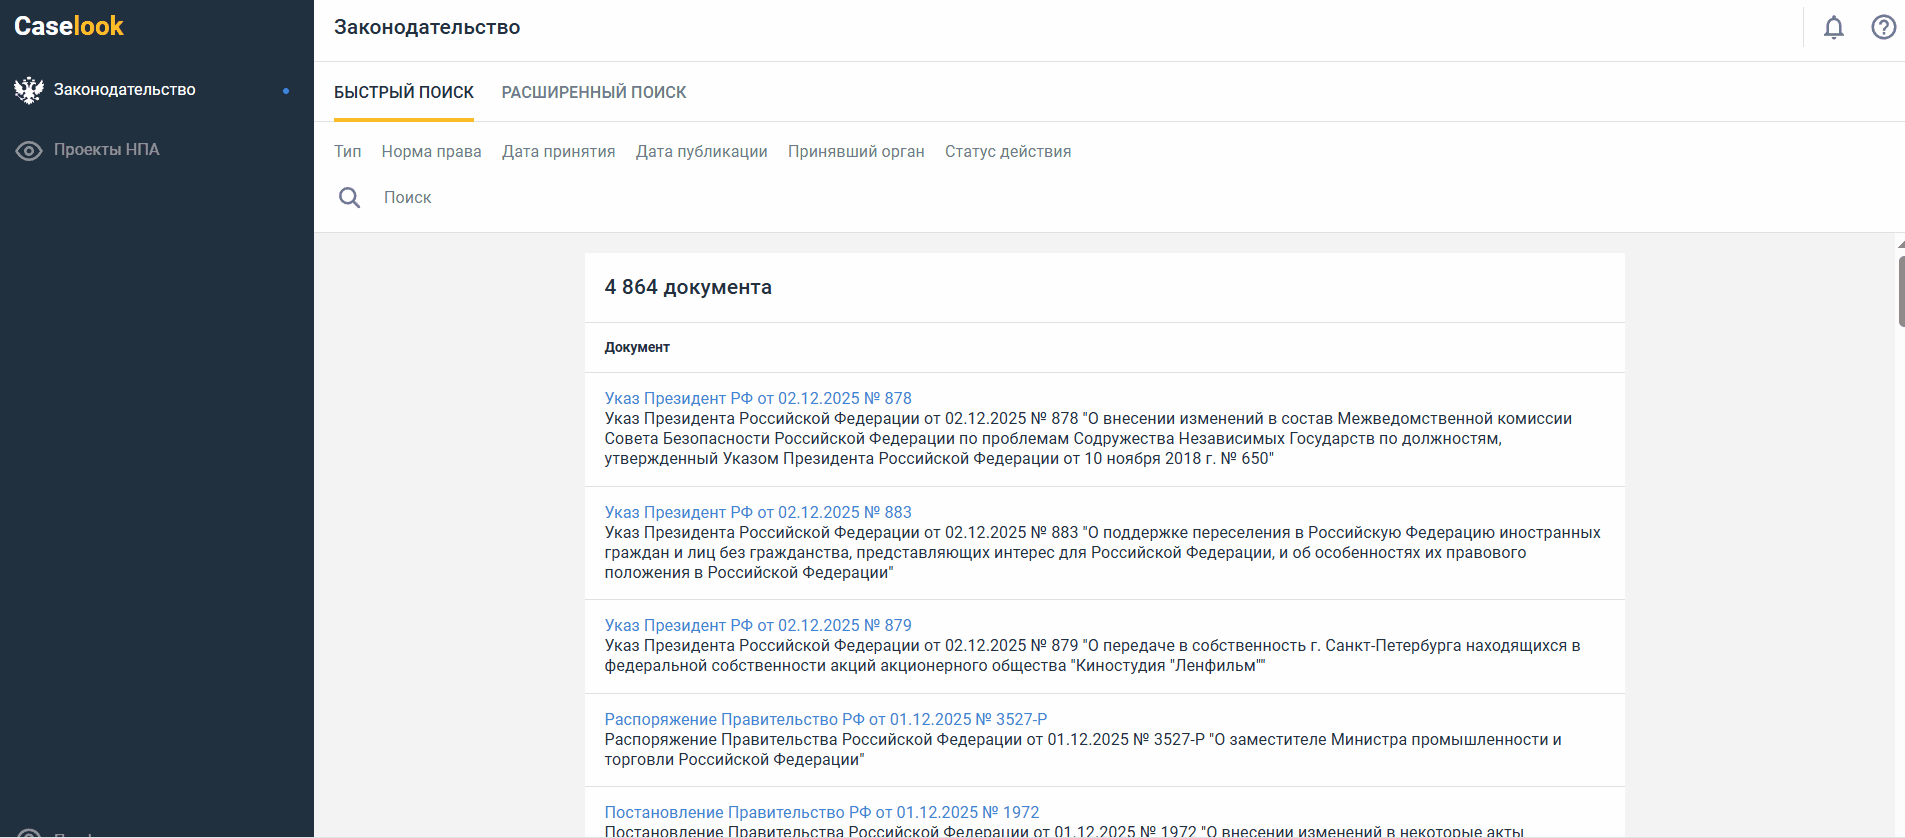This screenshot has width=1905, height=838.
Task: Open the Дата публикации filter
Action: pyautogui.click(x=701, y=152)
